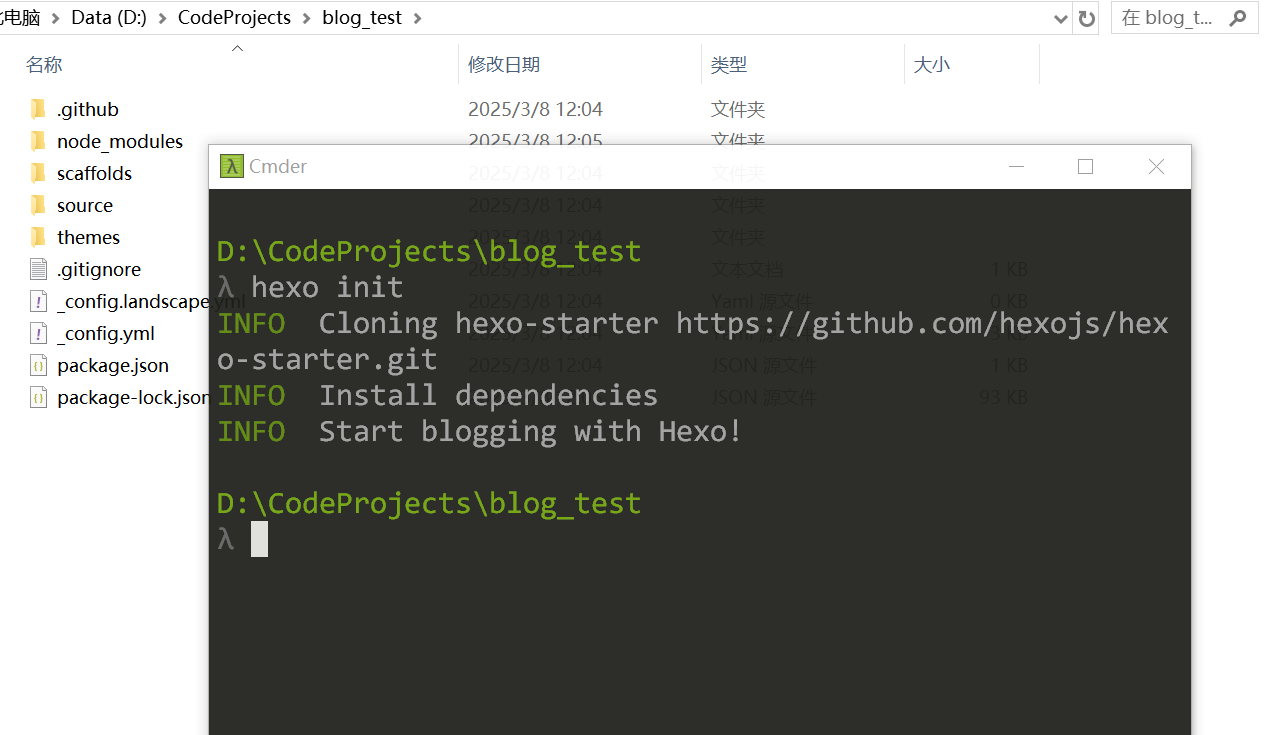Select the .gitignore file icon
The height and width of the screenshot is (735, 1271).
click(38, 269)
